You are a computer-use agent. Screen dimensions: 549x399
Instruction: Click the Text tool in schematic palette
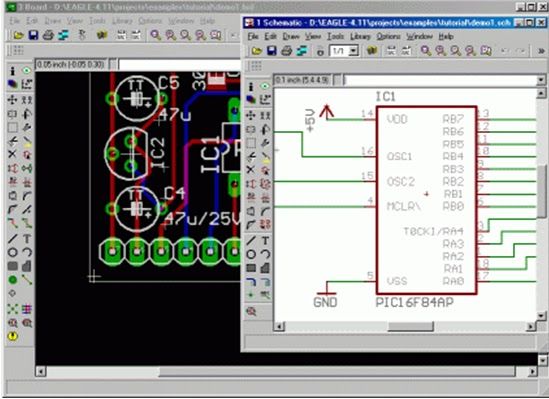coord(265,240)
